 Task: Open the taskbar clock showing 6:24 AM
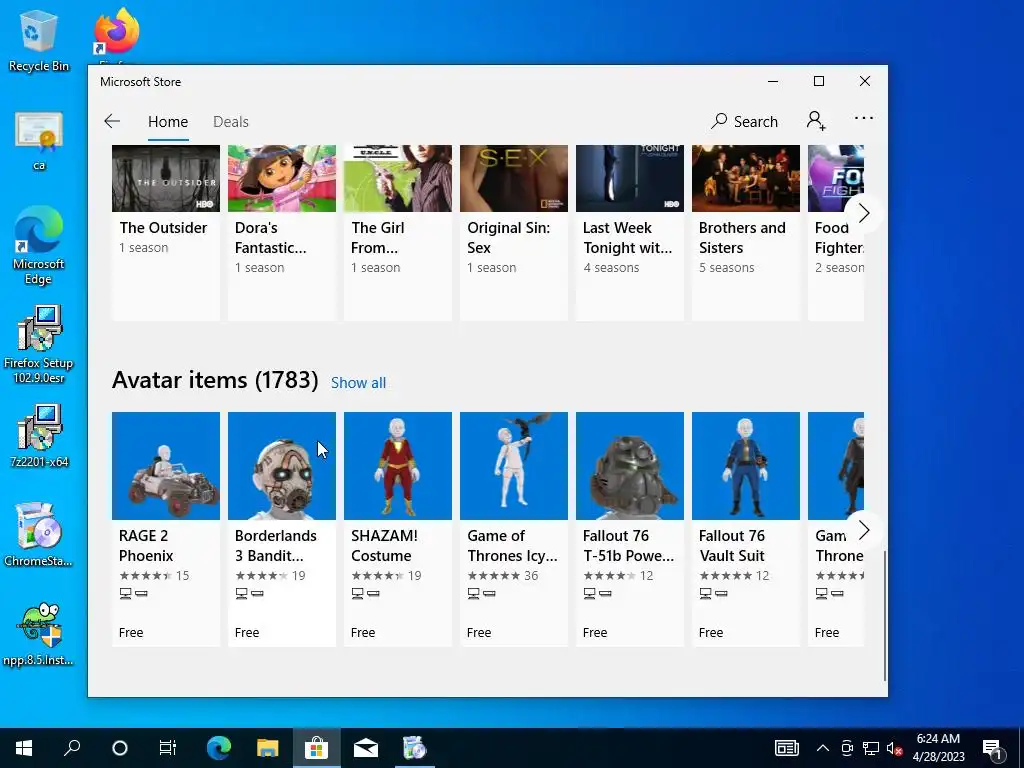[938, 748]
